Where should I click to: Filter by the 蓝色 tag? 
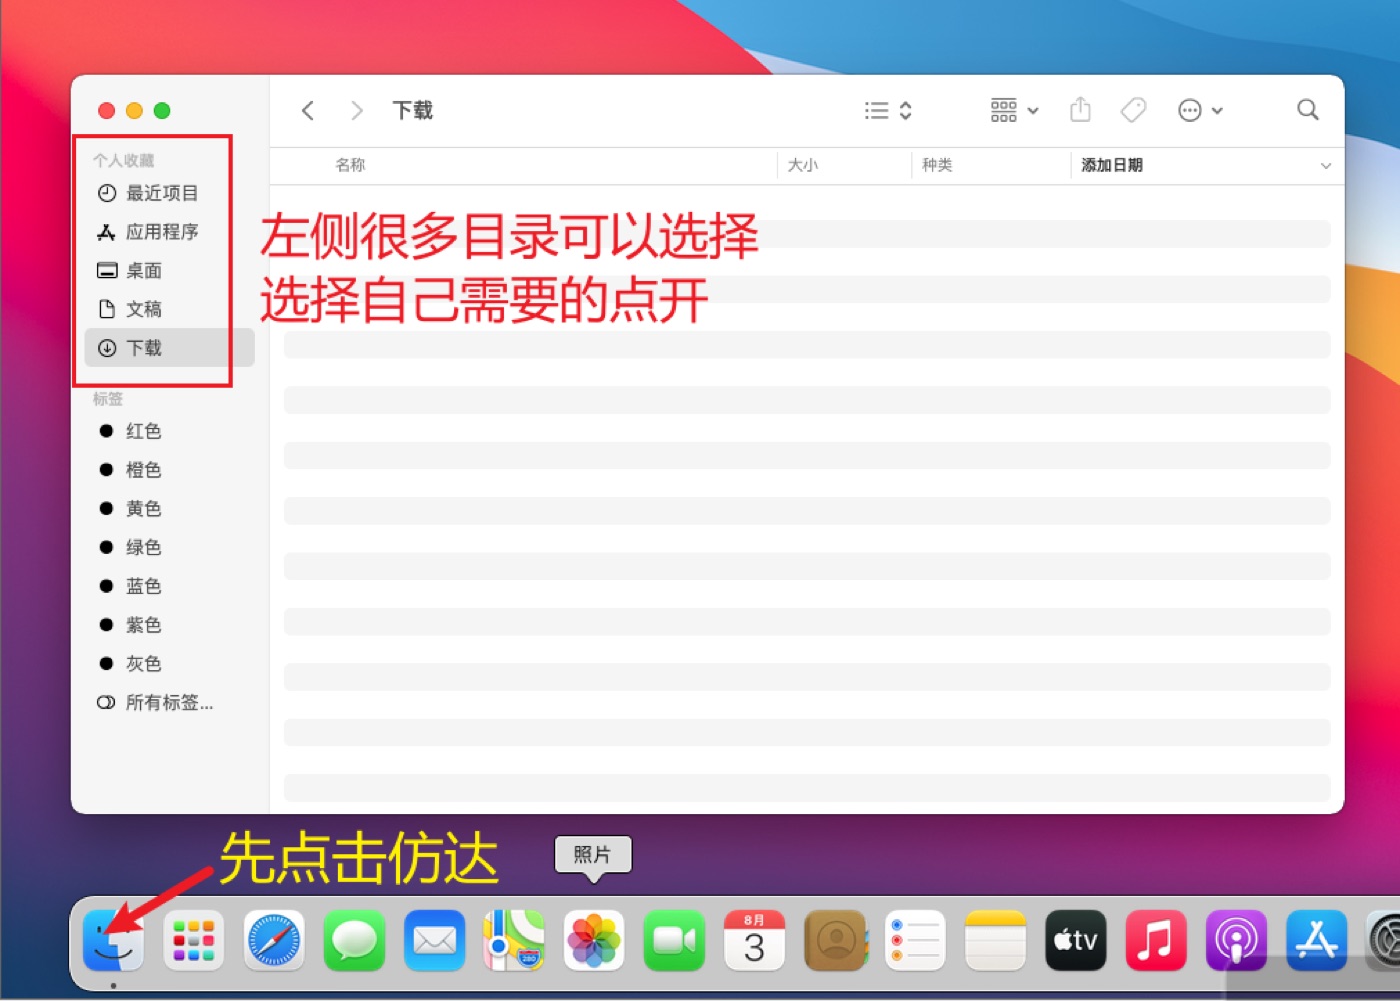tap(170, 586)
